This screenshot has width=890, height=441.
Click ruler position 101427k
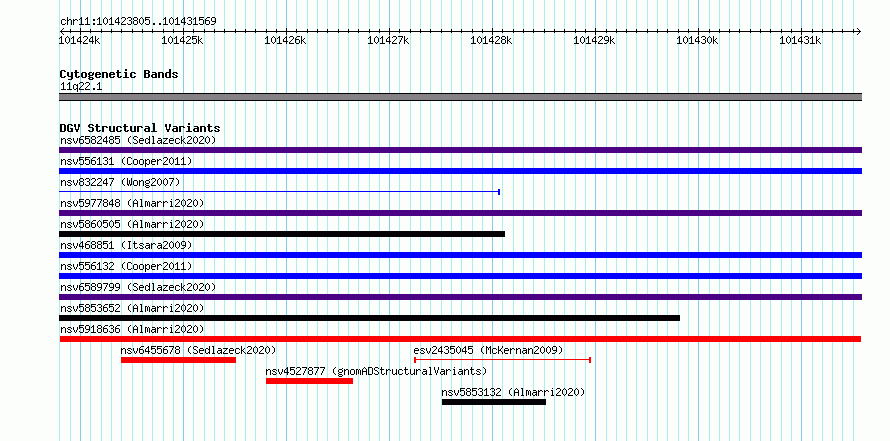pos(389,40)
